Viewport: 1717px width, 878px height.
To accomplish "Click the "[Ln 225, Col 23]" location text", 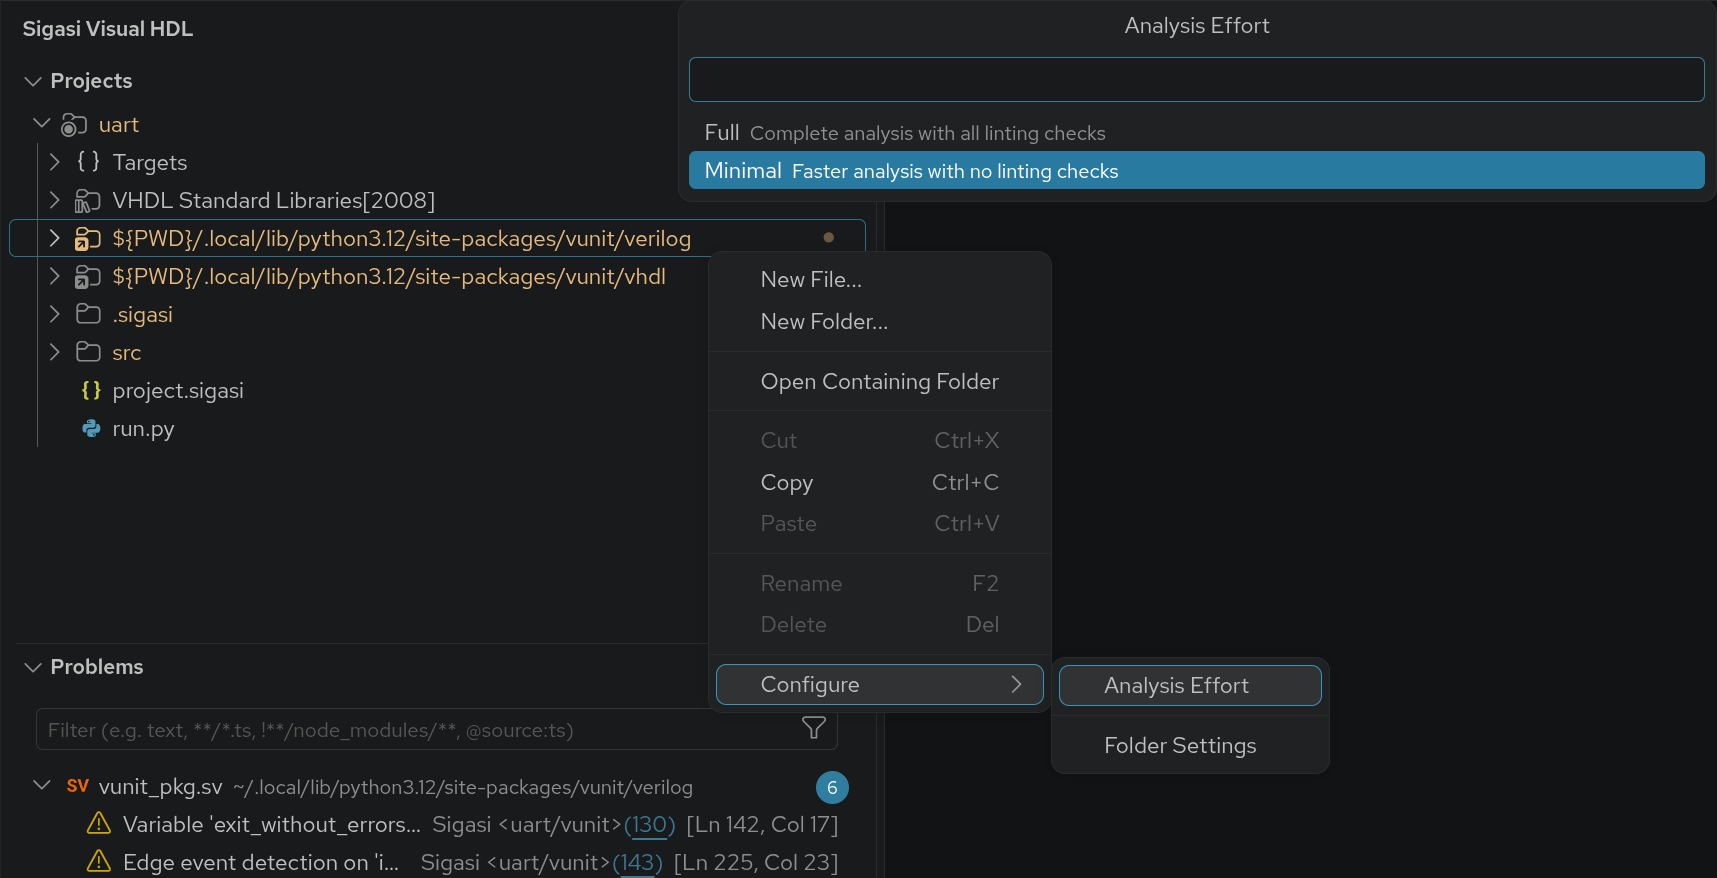I will click(756, 863).
